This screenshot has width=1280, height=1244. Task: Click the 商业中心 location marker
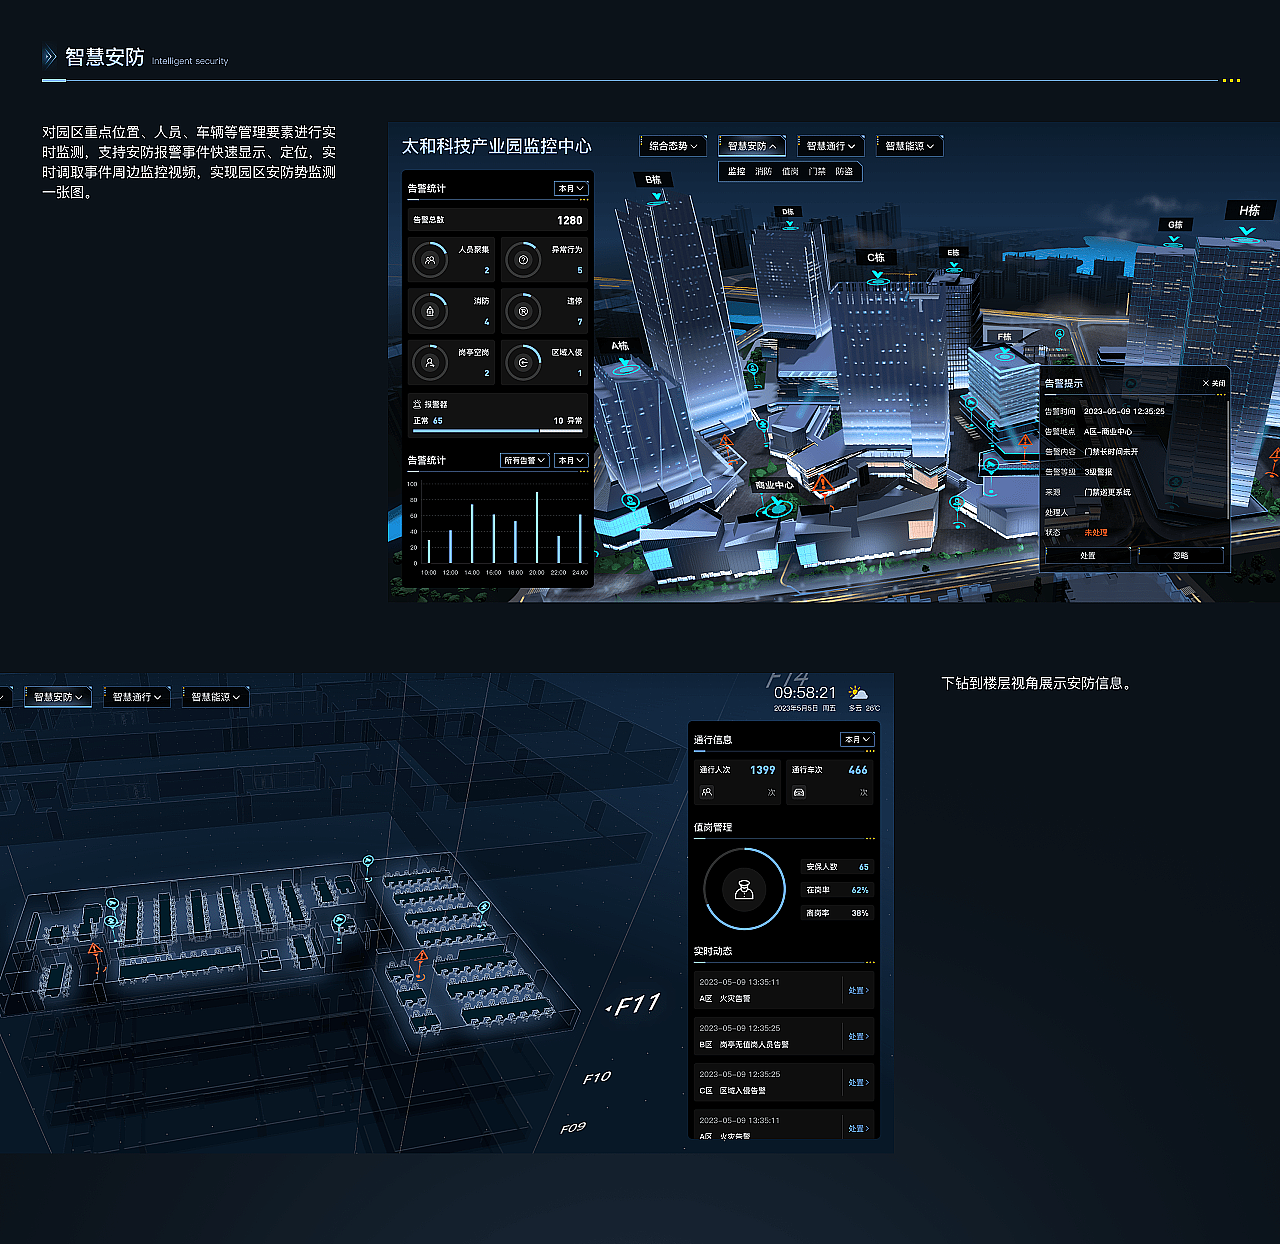pos(774,487)
